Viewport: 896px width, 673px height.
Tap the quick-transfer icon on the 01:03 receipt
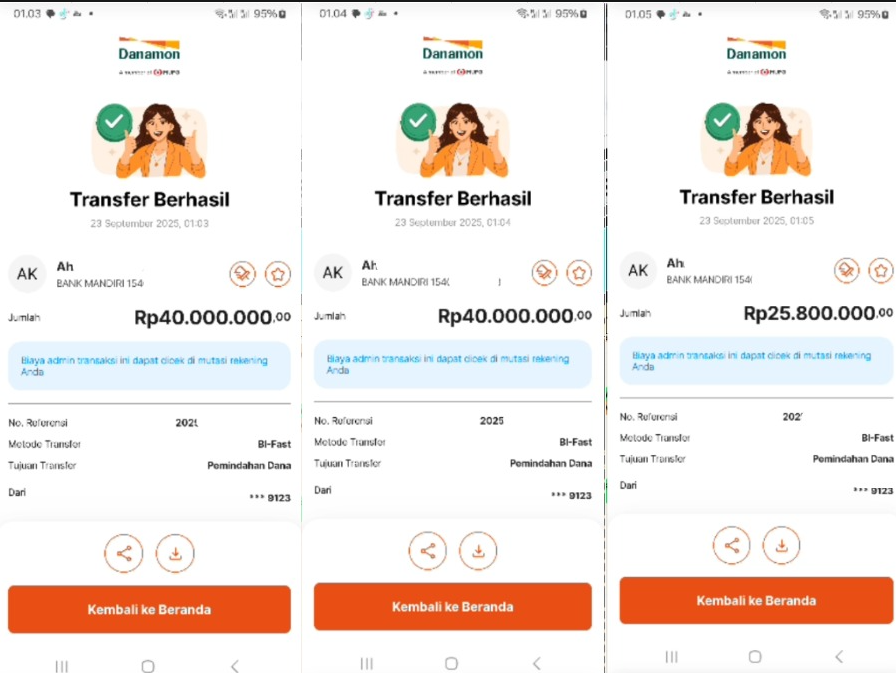click(243, 274)
